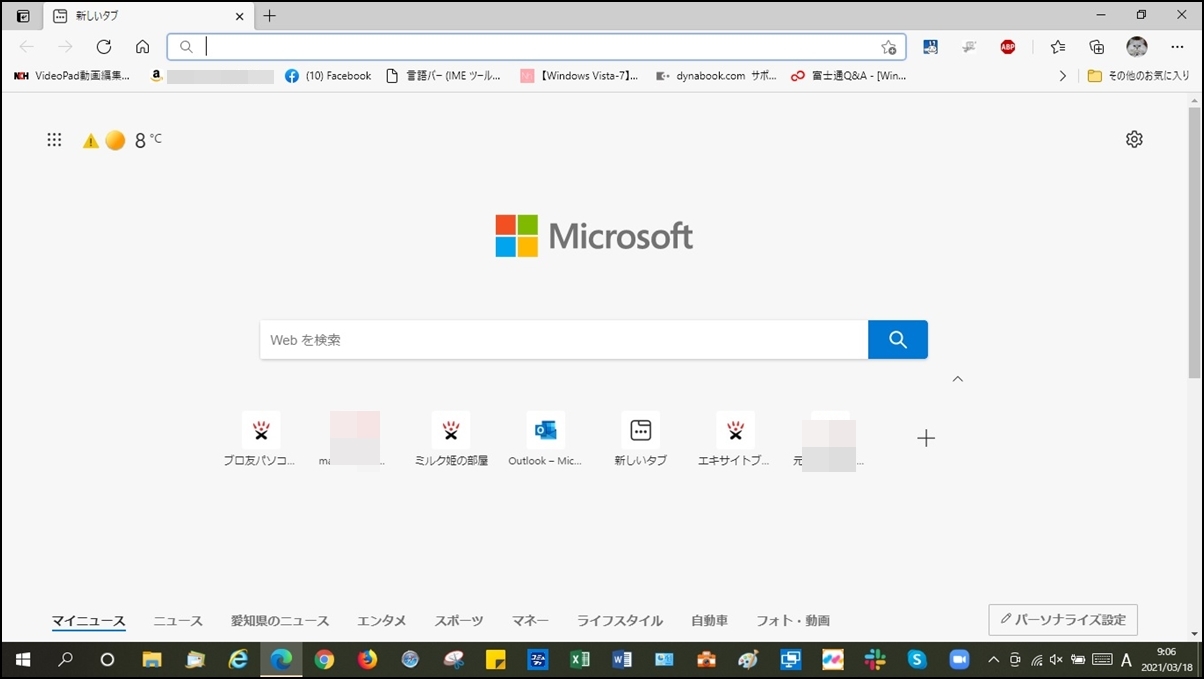Image resolution: width=1204 pixels, height=679 pixels.
Task: Click the page refresh icon
Action: tap(104, 47)
